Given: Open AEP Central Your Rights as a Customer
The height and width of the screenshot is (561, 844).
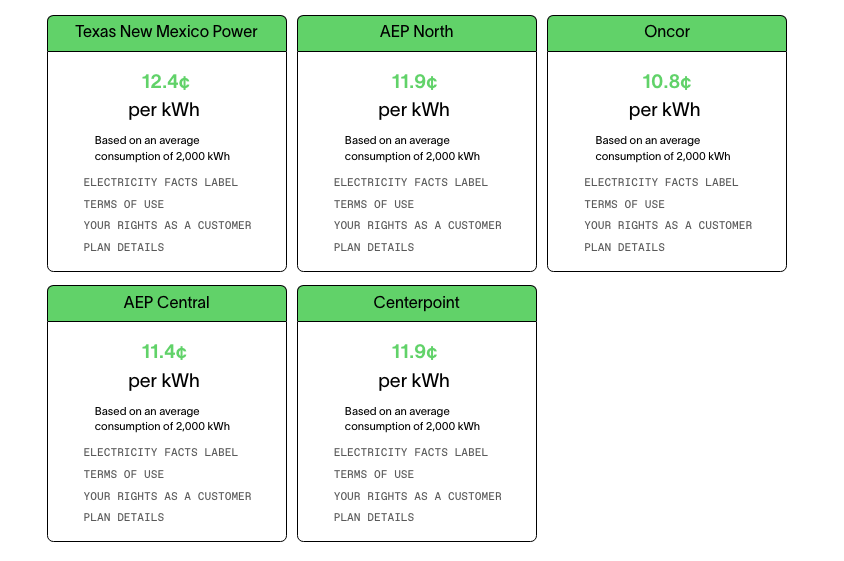Looking at the screenshot, I should [x=167, y=496].
